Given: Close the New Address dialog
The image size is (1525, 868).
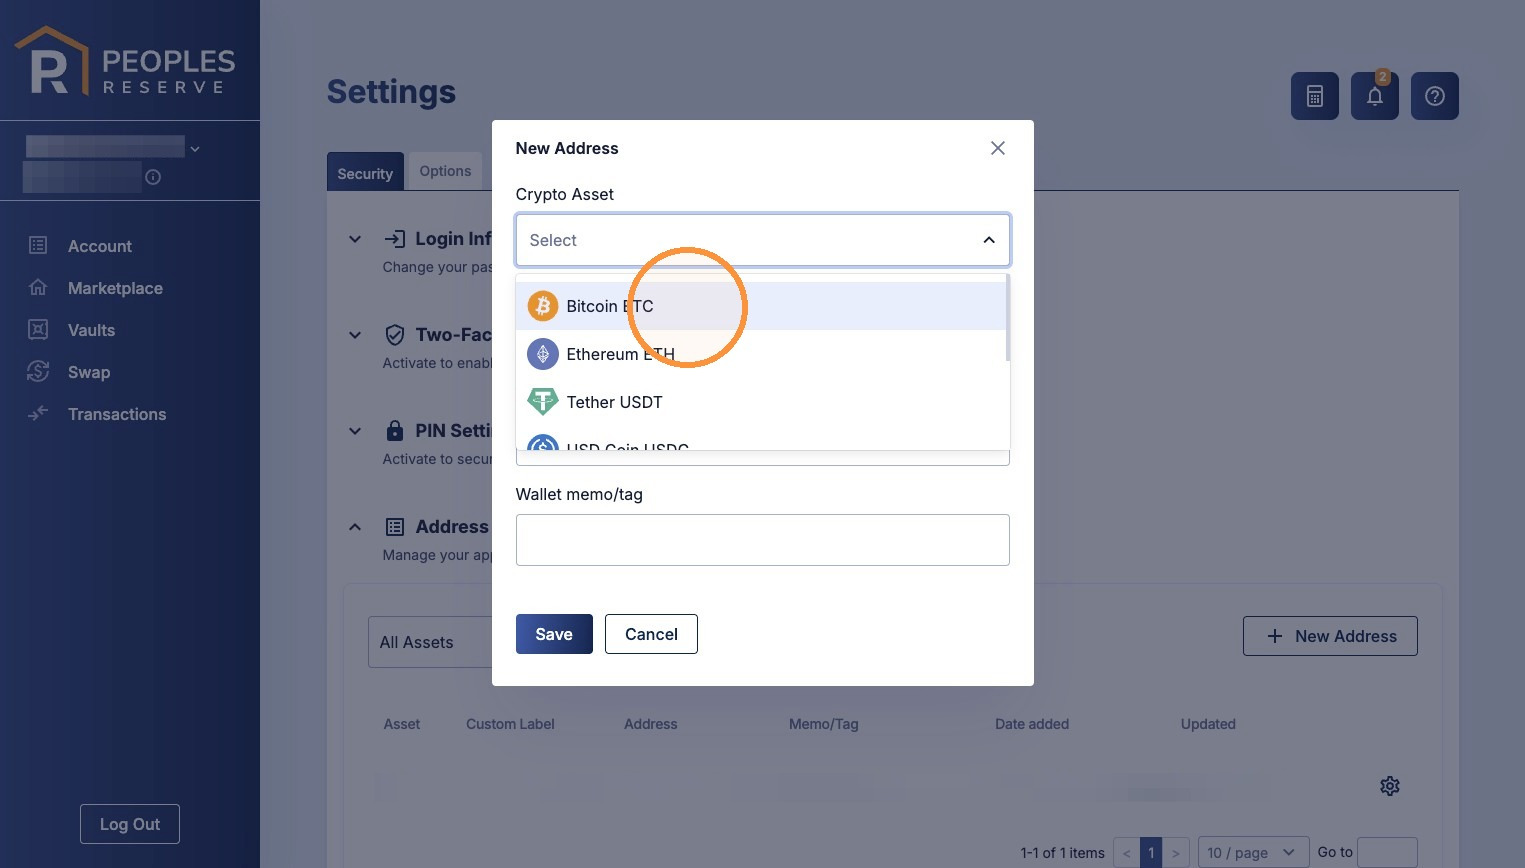Looking at the screenshot, I should [998, 148].
